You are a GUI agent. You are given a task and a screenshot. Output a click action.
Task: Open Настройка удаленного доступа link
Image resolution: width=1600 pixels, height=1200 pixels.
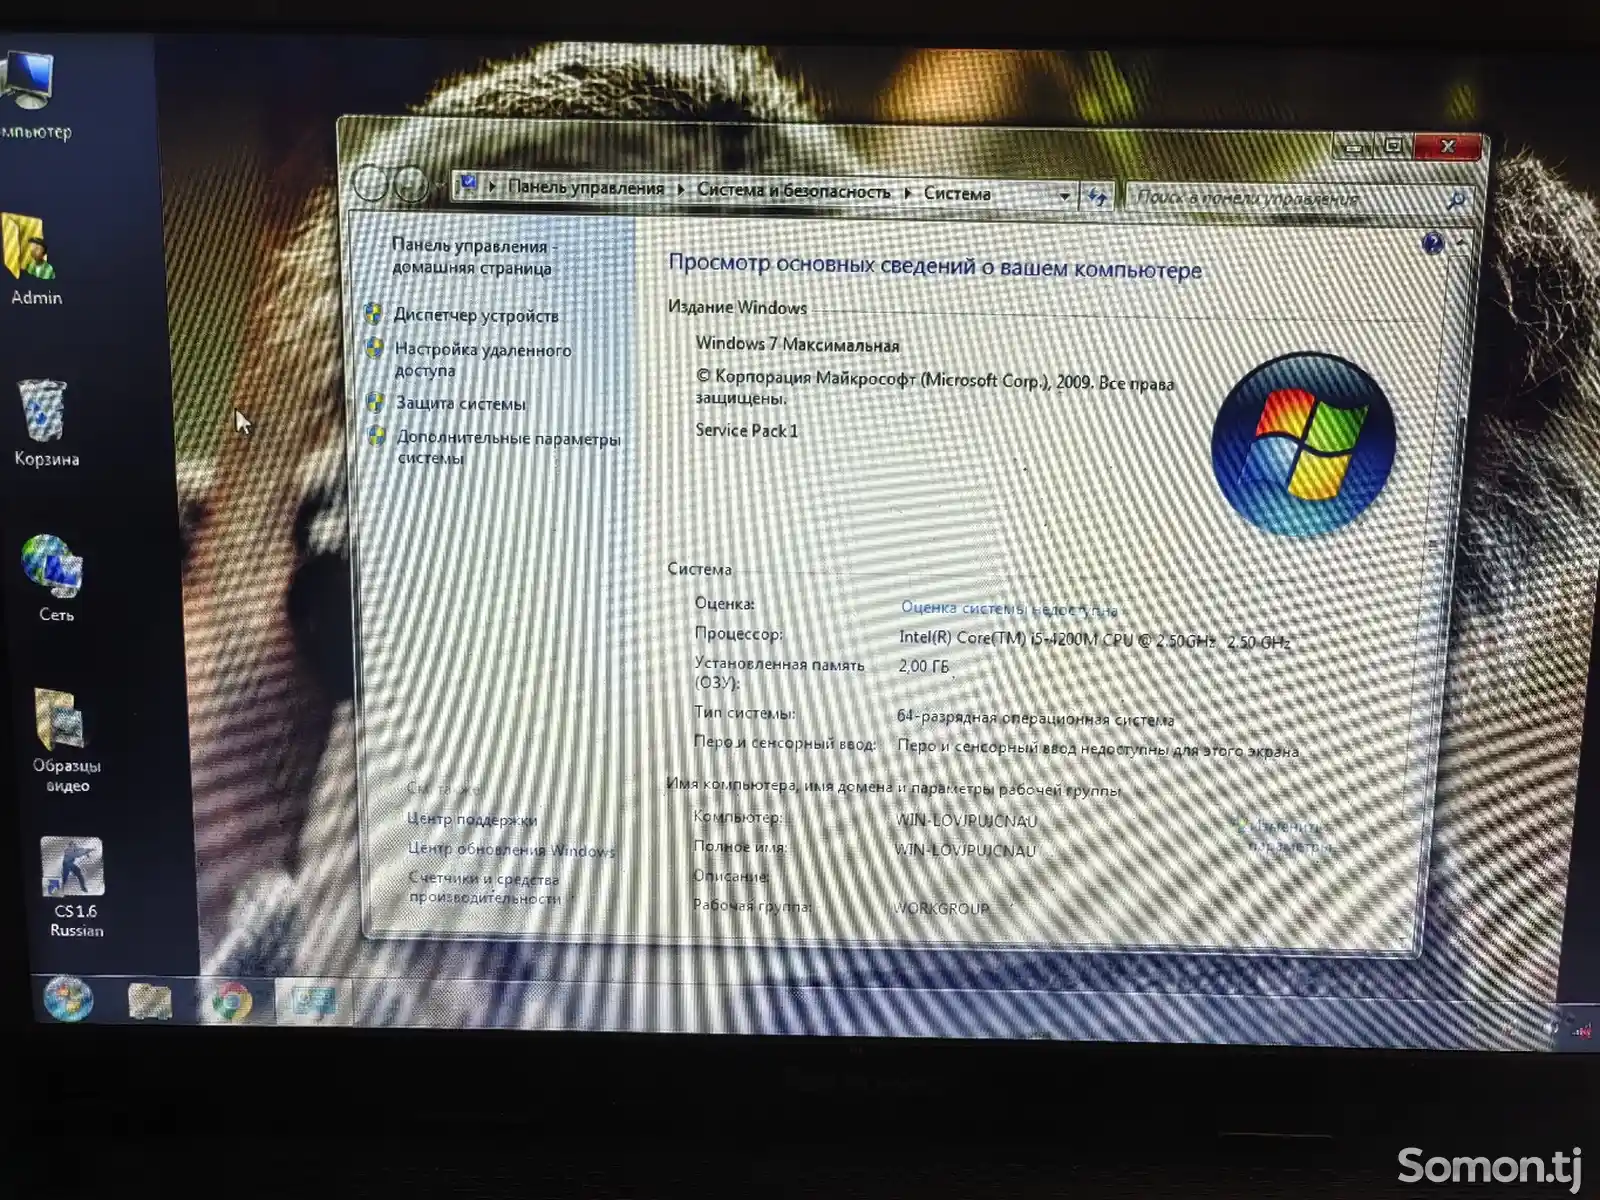tap(483, 360)
